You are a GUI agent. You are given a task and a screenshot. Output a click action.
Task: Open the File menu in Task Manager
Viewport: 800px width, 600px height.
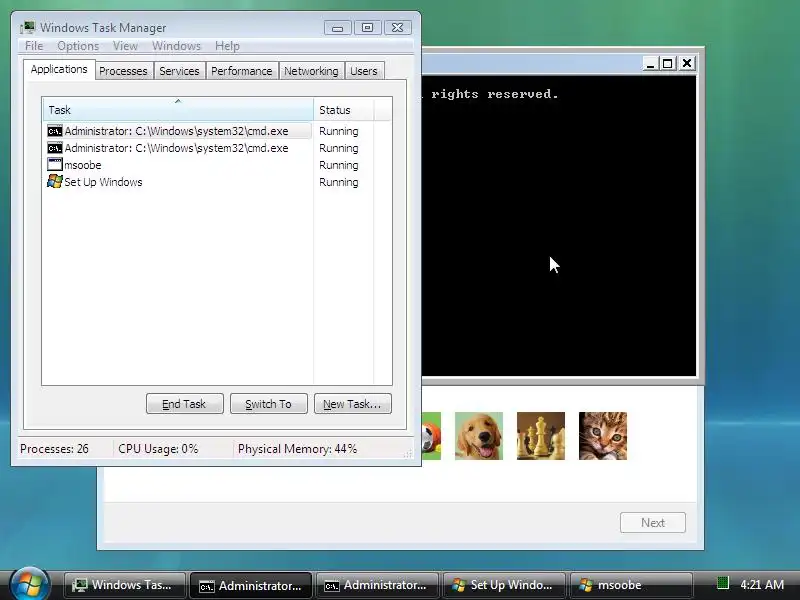click(34, 46)
